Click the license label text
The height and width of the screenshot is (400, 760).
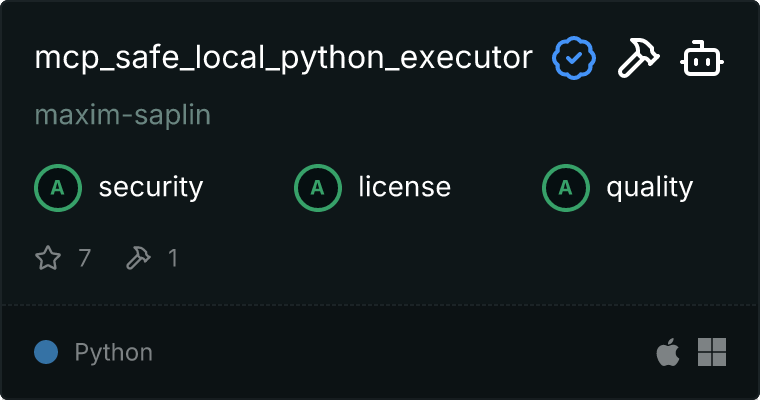tap(404, 187)
